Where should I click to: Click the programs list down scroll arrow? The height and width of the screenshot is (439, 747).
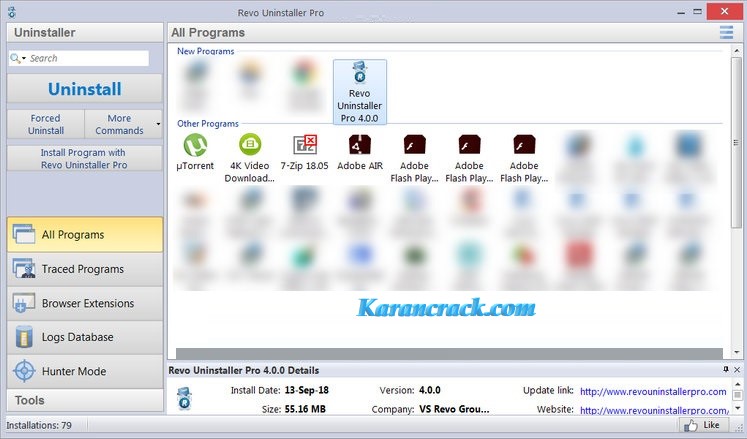coord(737,352)
